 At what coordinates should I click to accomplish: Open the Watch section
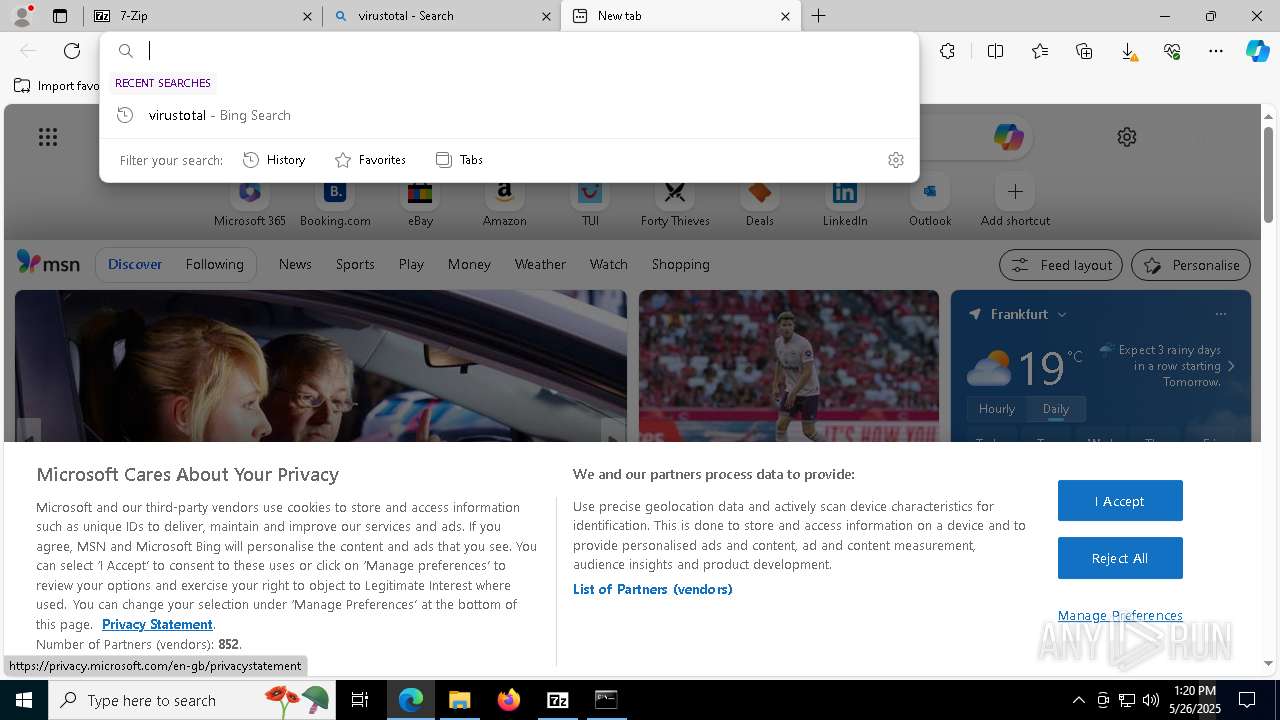pos(608,264)
